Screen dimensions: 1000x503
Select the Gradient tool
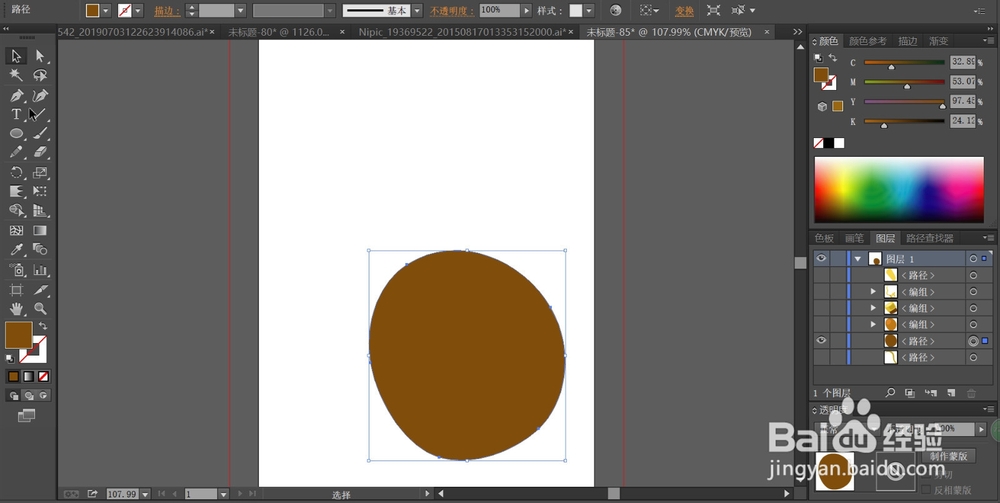point(40,230)
